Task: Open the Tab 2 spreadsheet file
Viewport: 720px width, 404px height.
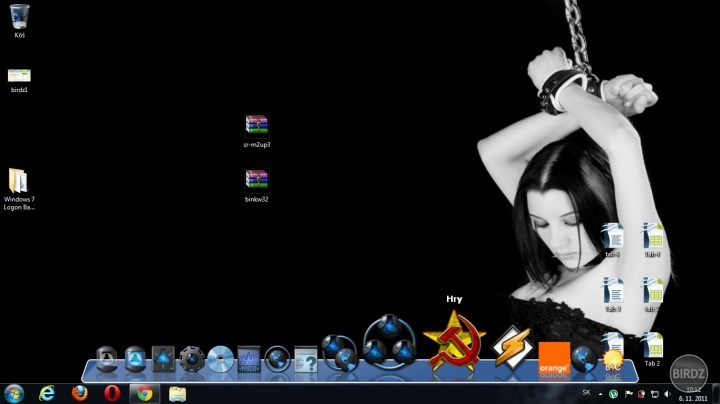Action: click(x=652, y=349)
